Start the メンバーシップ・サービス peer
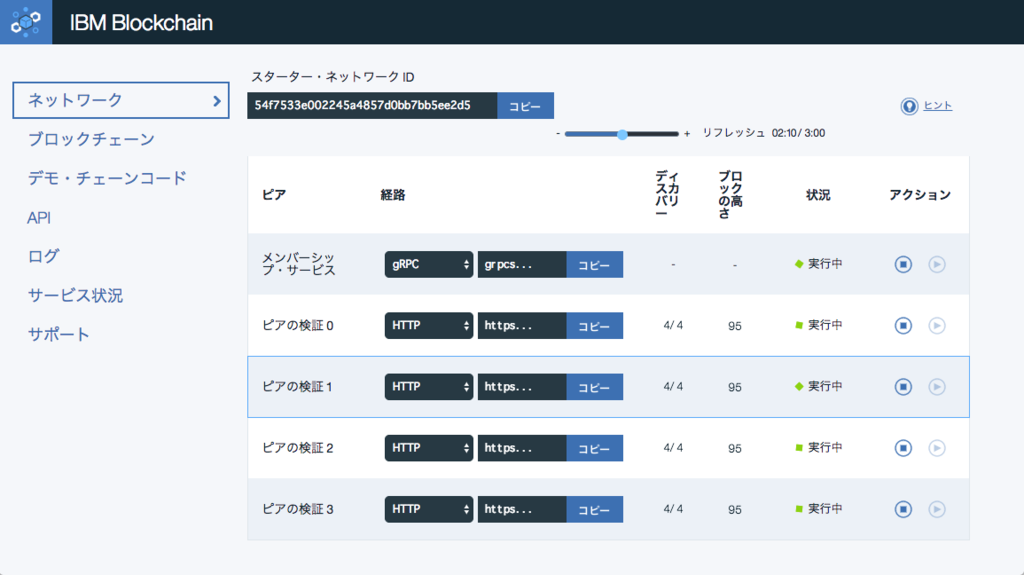The image size is (1024, 575). 936,264
